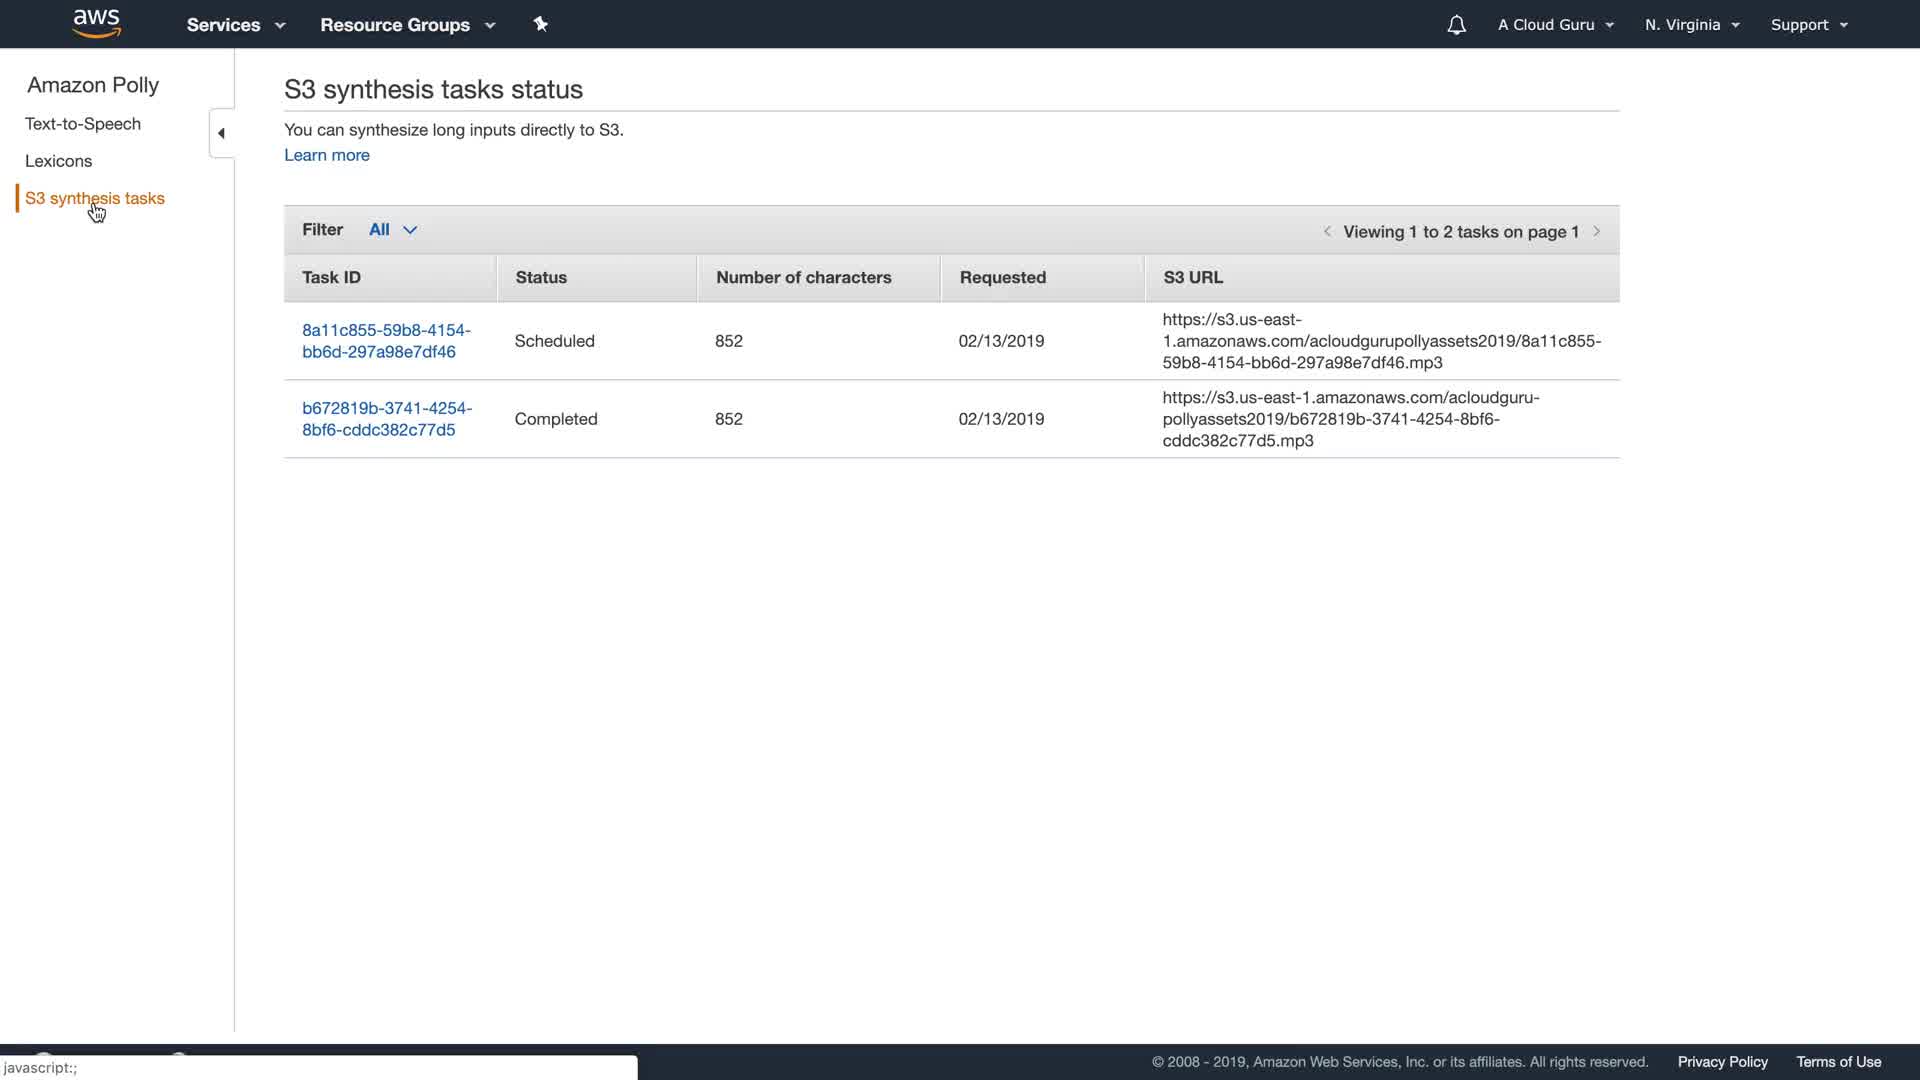Click the Learn more link

pyautogui.click(x=327, y=155)
